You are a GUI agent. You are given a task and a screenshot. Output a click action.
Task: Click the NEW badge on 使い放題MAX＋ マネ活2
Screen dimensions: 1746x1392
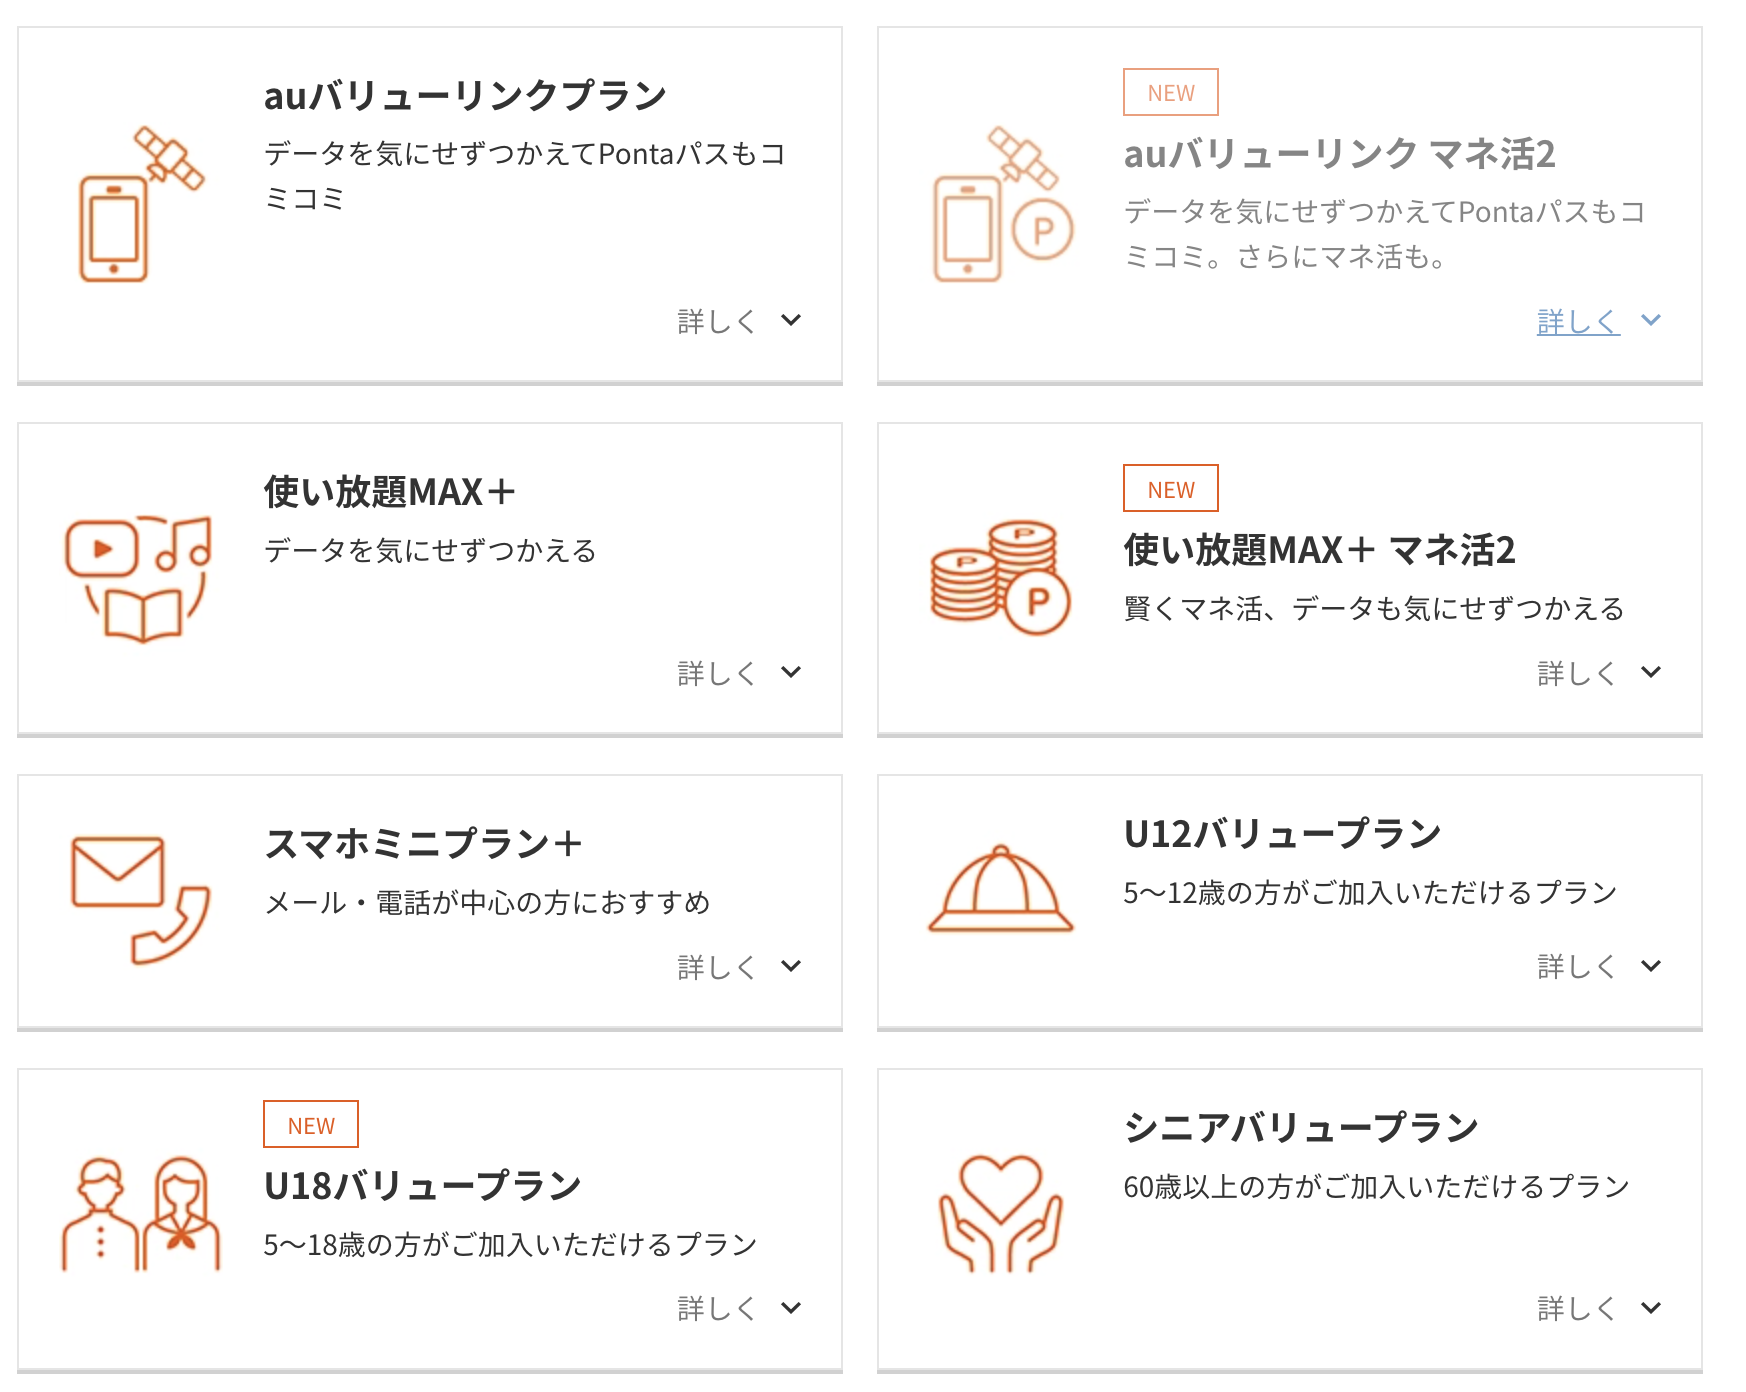coord(1170,488)
